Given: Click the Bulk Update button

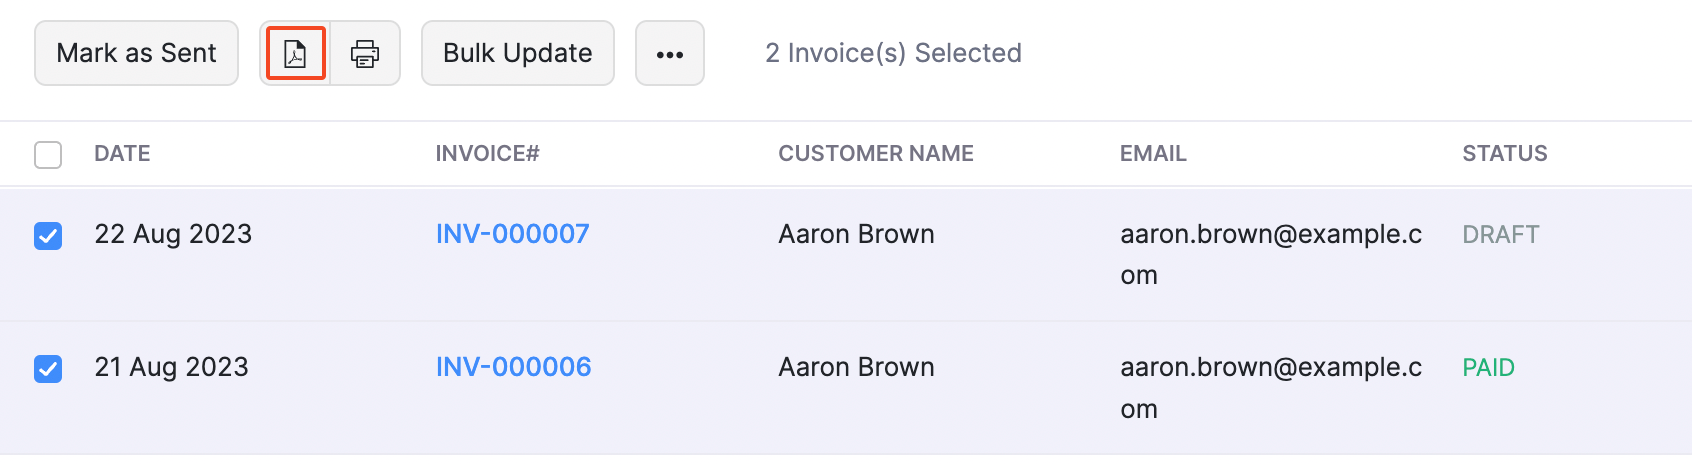Looking at the screenshot, I should [517, 53].
